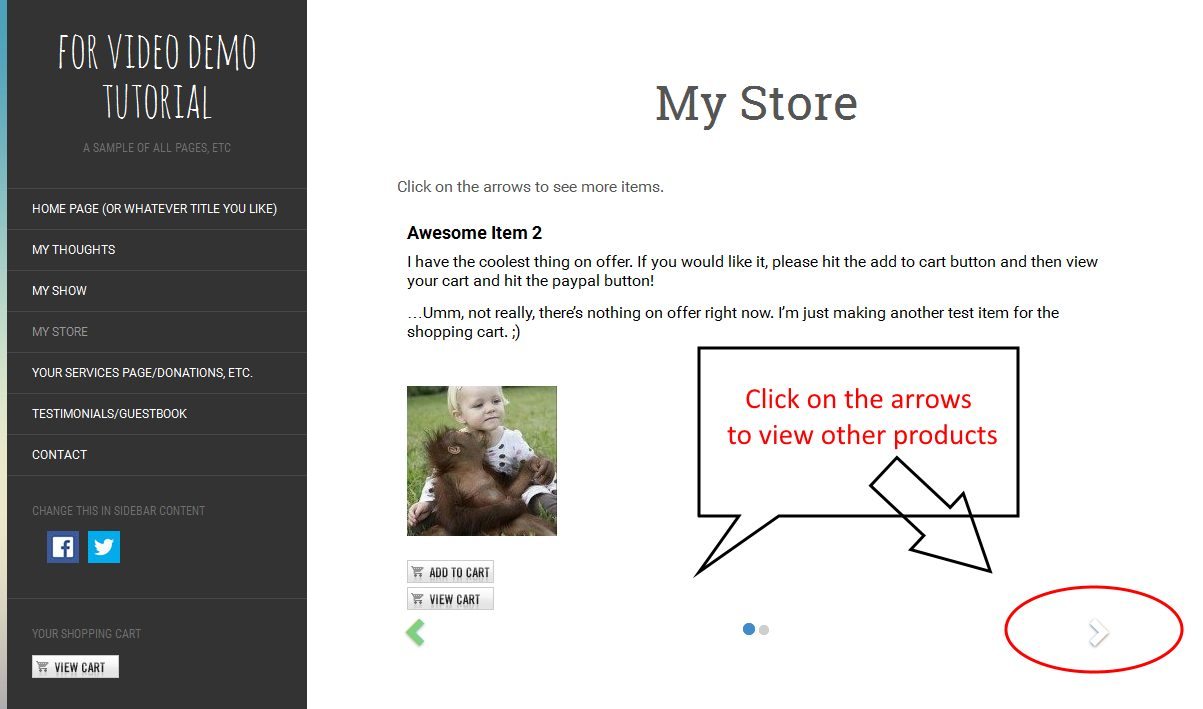This screenshot has height=709, width=1203.
Task: Add Awesome Item 2 to cart
Action: coord(450,572)
